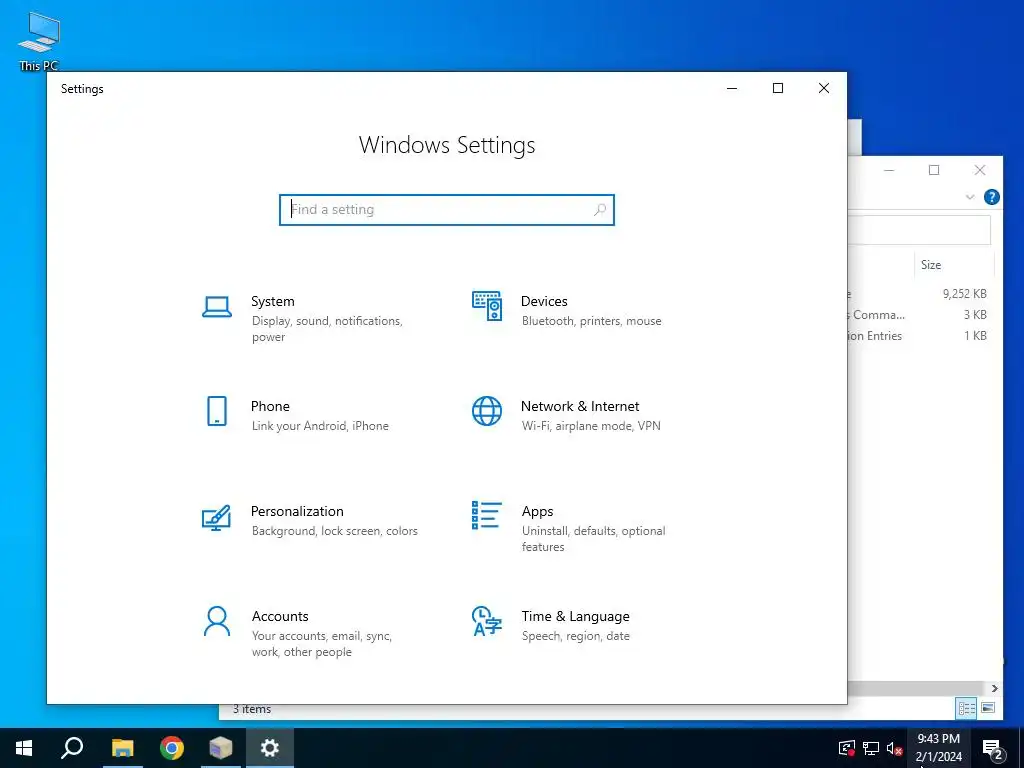
Task: Click 'Wi-Fi, airplane mode, VPN' description
Action: 591,426
